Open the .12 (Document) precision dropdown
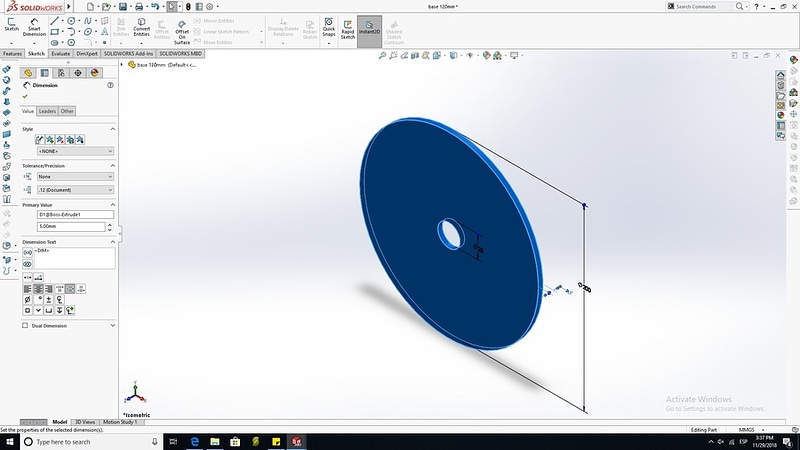 click(x=75, y=190)
